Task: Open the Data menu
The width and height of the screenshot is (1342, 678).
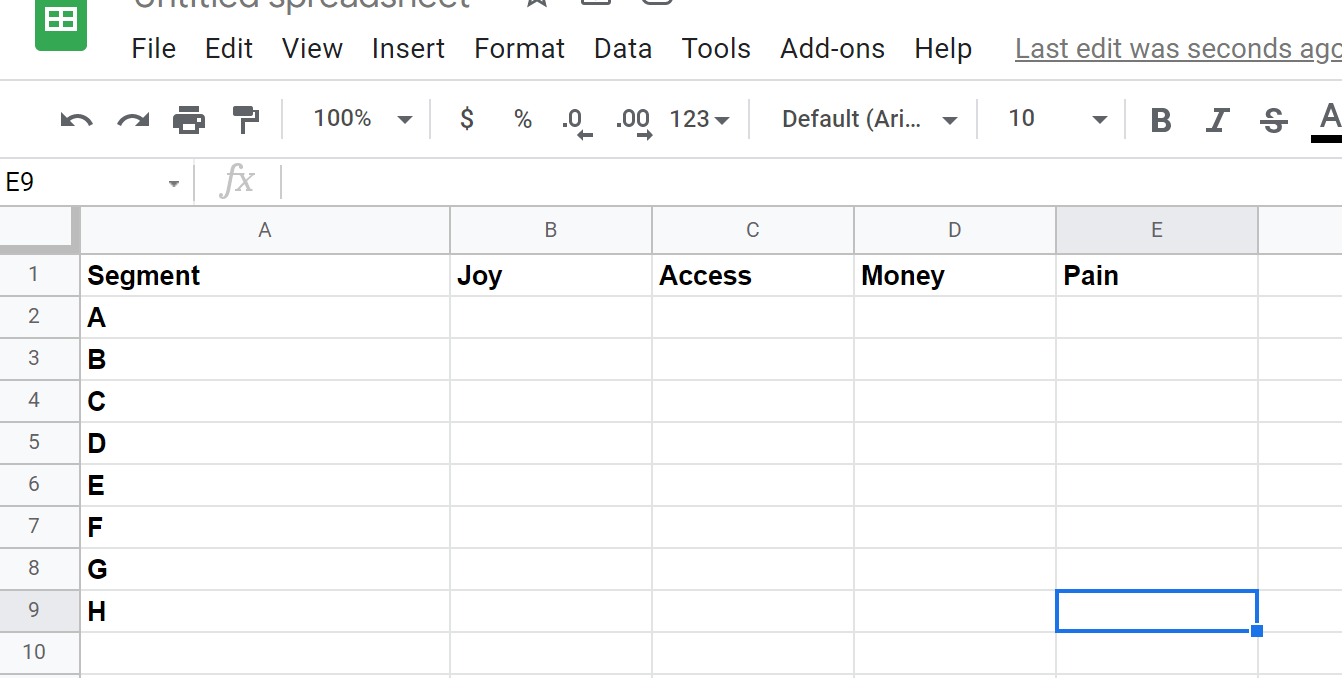Action: click(x=623, y=49)
